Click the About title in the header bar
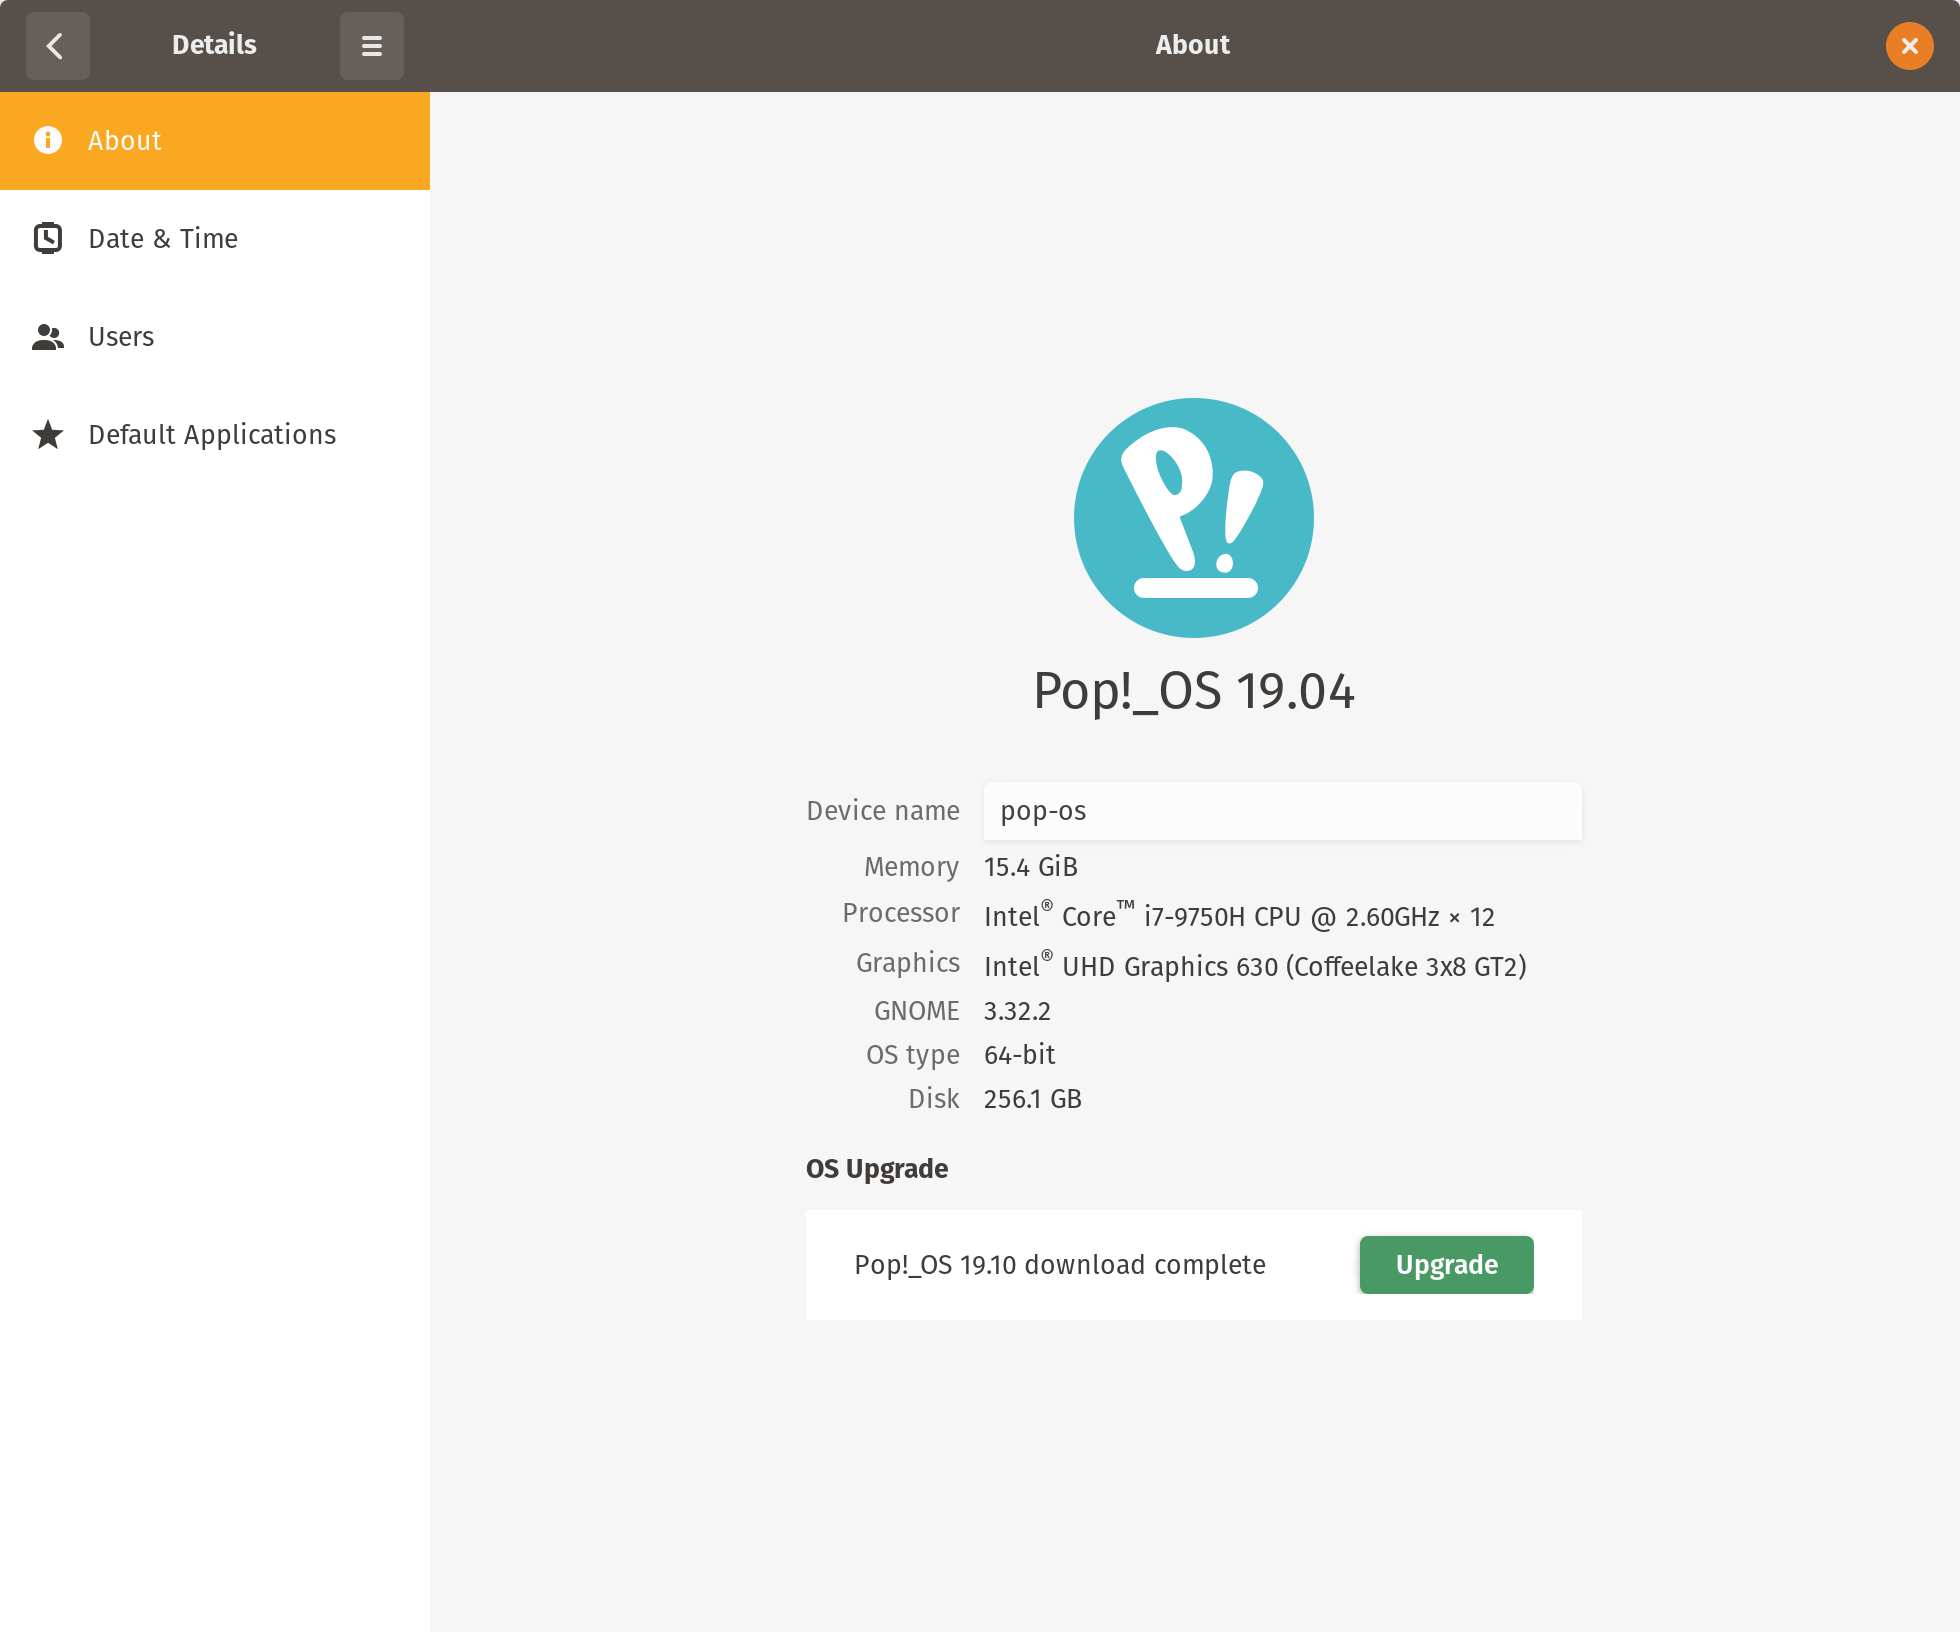 (x=1191, y=44)
